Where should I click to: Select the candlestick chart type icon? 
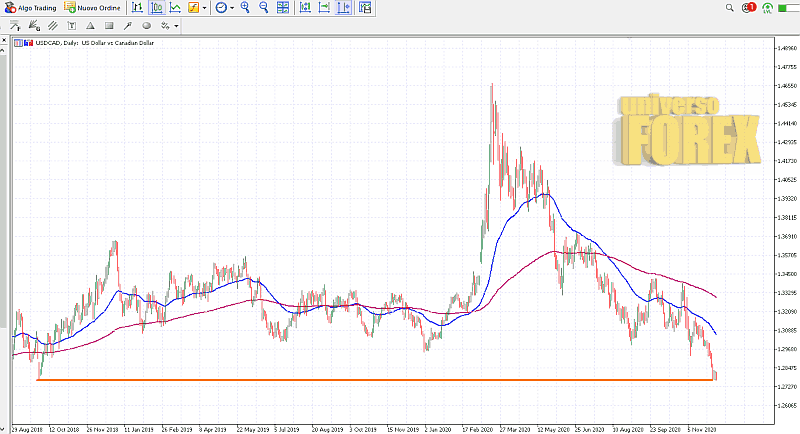point(156,7)
